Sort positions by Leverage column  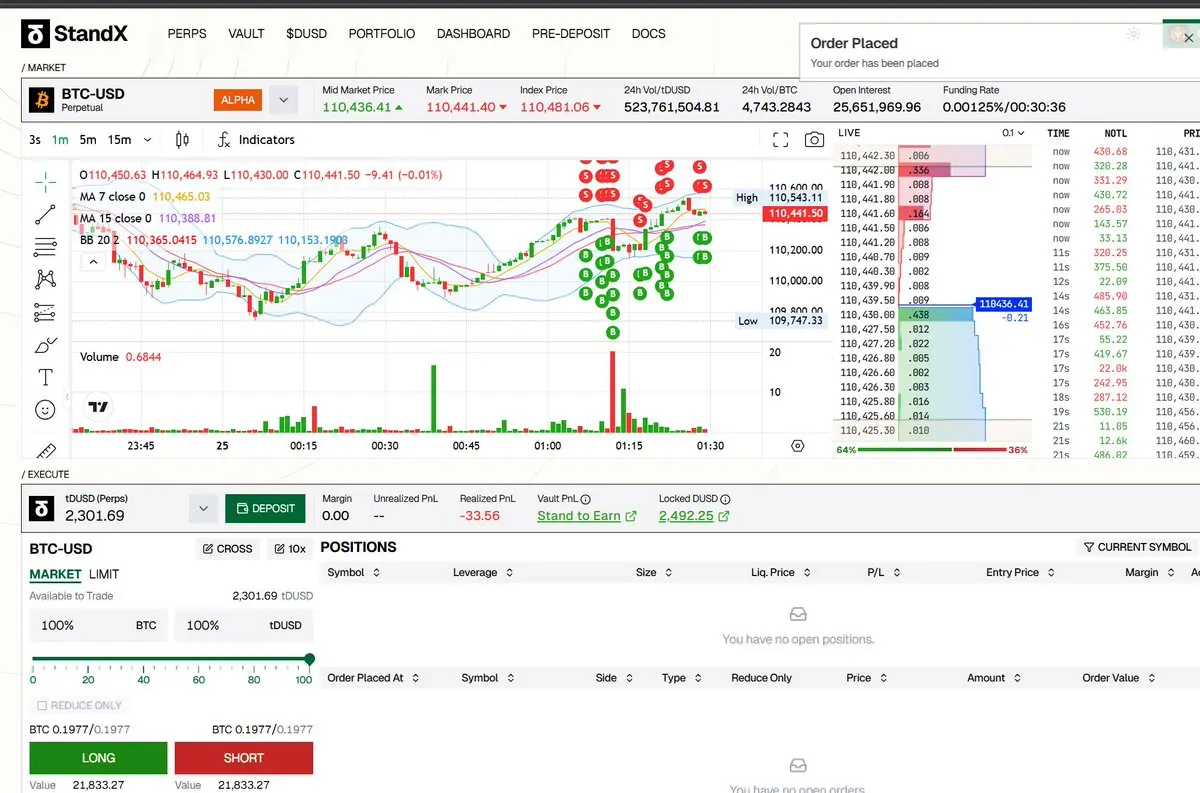coord(483,573)
